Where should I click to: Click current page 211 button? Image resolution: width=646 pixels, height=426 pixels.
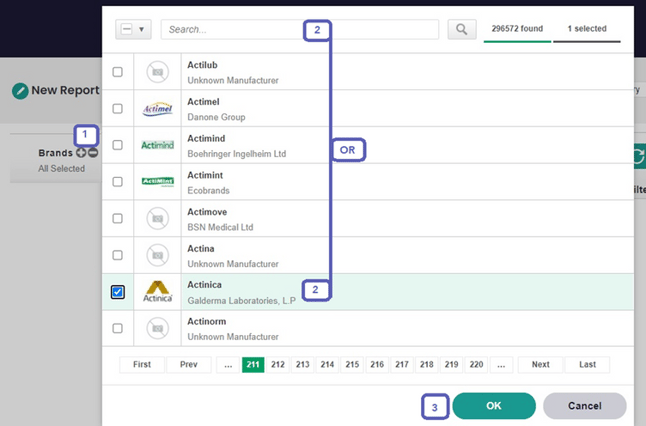pyautogui.click(x=253, y=365)
